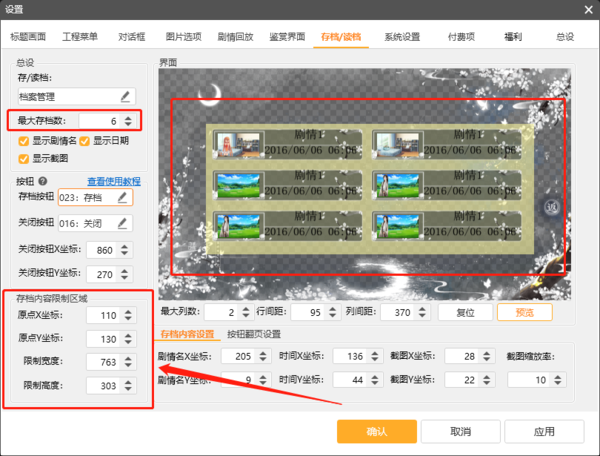The height and width of the screenshot is (456, 600).
Task: Click the help question mark beside 按钮
Action: point(43,181)
